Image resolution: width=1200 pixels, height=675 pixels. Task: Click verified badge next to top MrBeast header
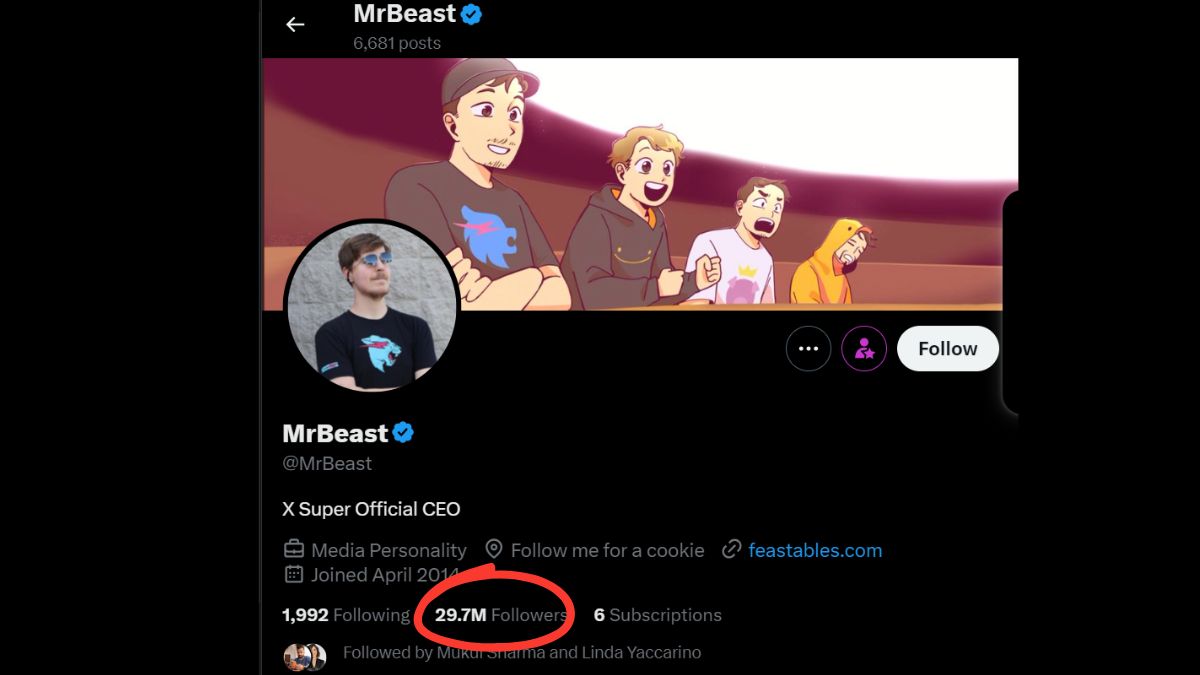click(471, 14)
